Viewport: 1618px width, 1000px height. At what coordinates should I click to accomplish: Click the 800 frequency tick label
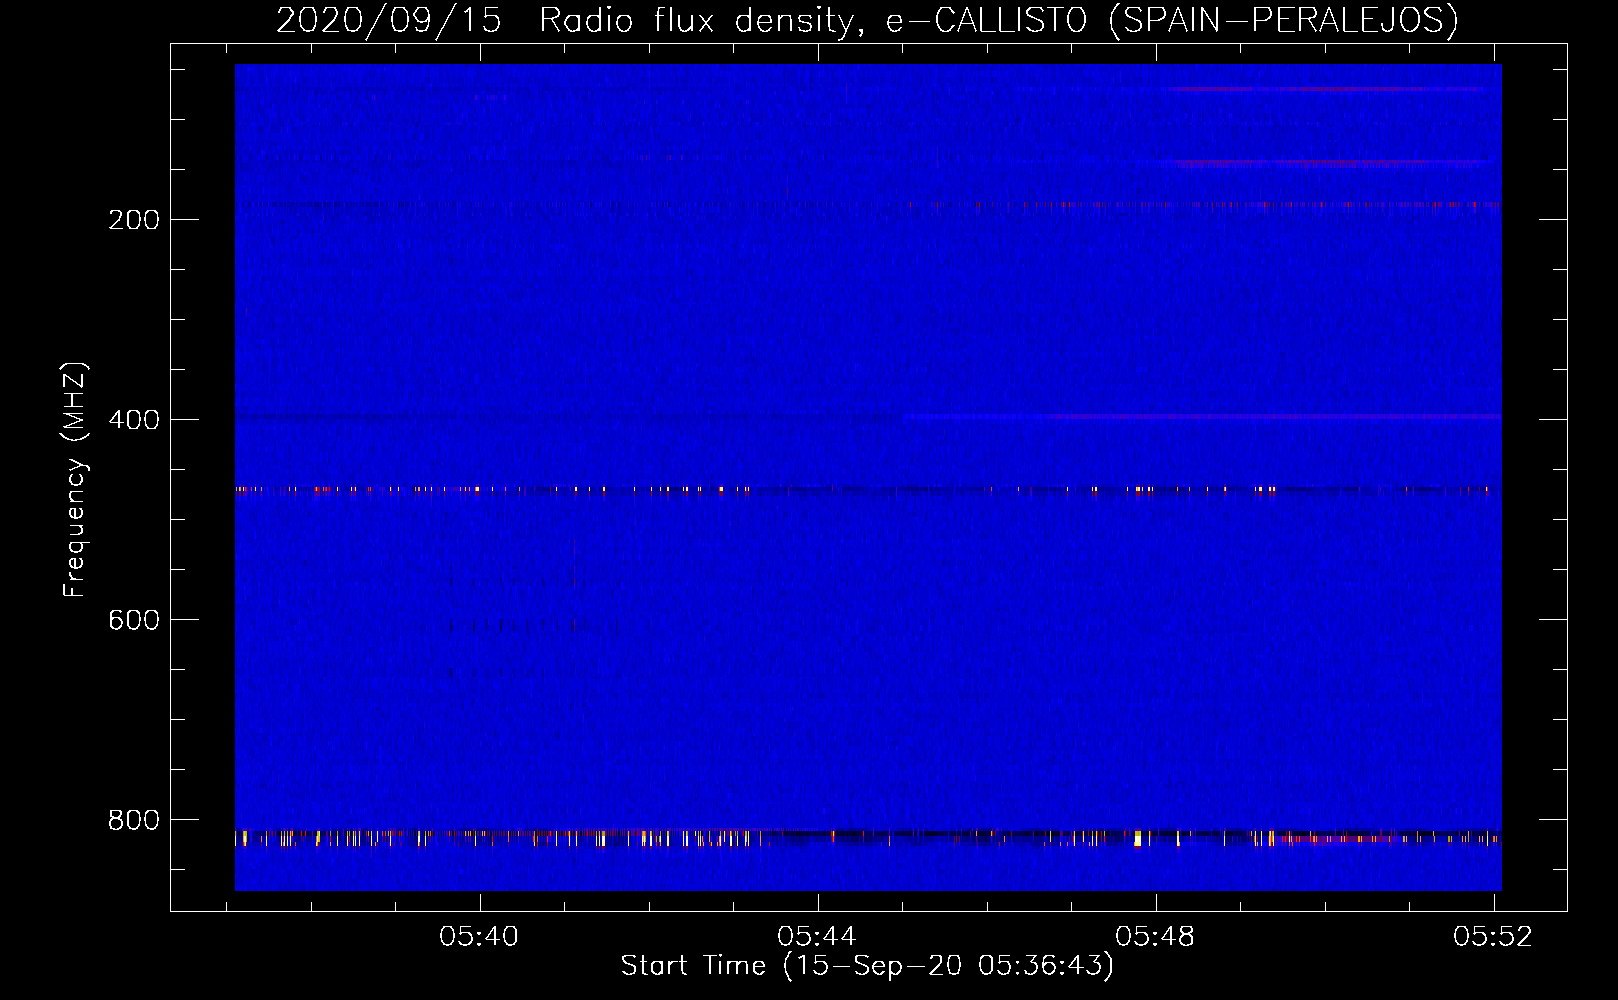133,820
